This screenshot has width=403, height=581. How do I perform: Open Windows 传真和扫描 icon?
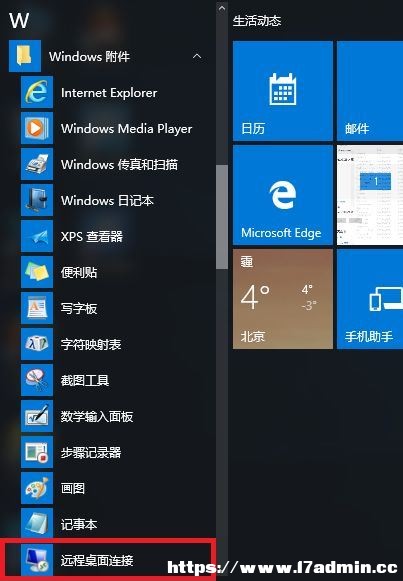37,164
